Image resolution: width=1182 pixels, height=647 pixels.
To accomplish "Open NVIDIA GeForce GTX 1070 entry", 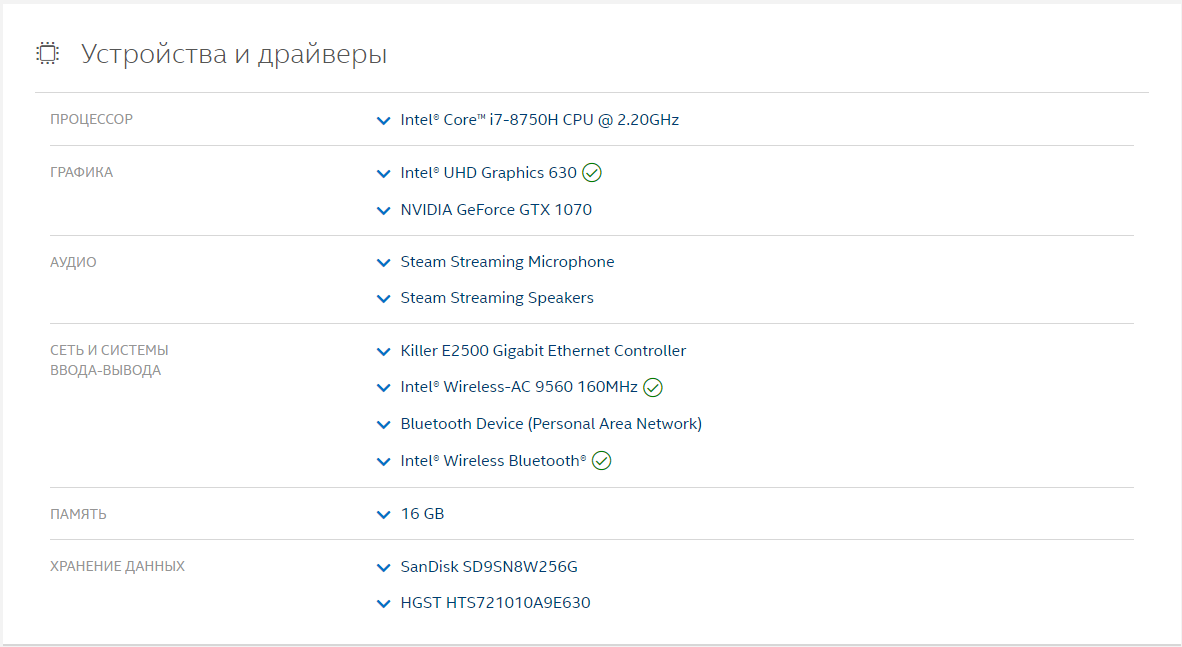I will click(496, 210).
